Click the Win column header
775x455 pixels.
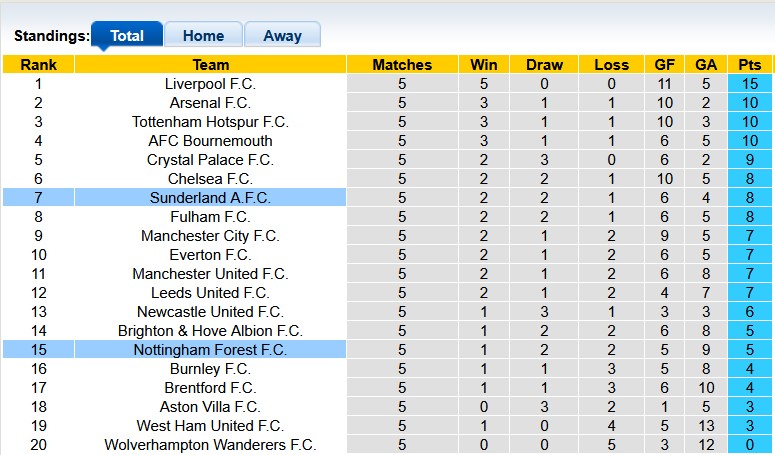(477, 65)
